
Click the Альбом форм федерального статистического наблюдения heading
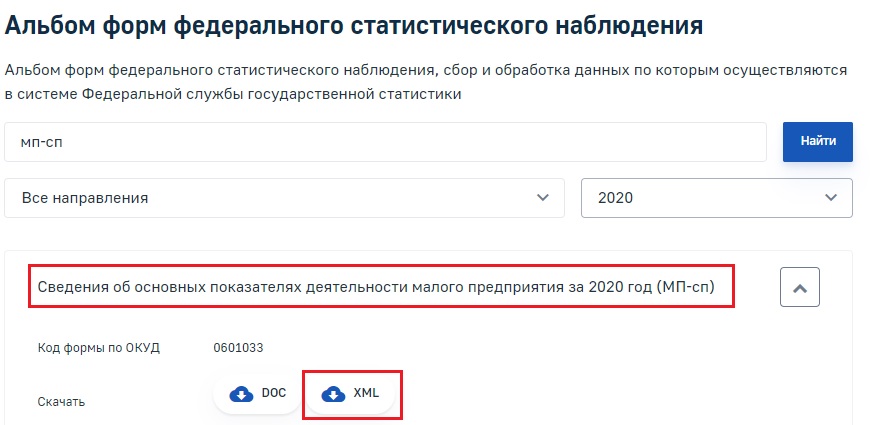[x=354, y=25]
